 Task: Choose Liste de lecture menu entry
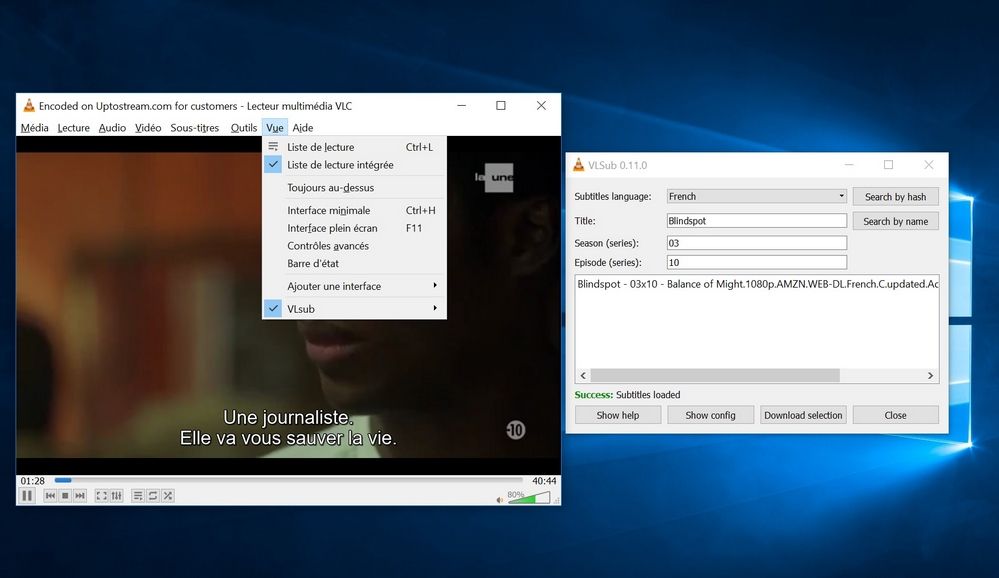click(354, 147)
